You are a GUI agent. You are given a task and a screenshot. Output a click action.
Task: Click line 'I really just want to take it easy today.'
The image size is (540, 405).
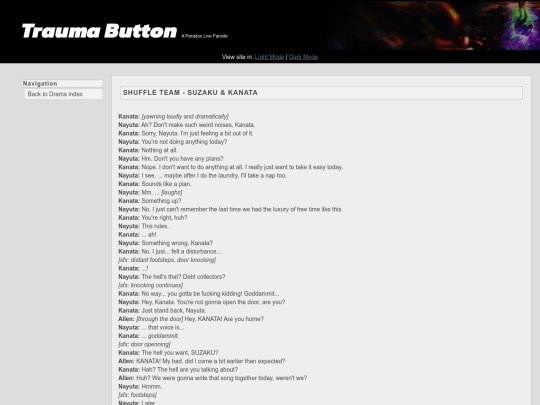pos(294,167)
